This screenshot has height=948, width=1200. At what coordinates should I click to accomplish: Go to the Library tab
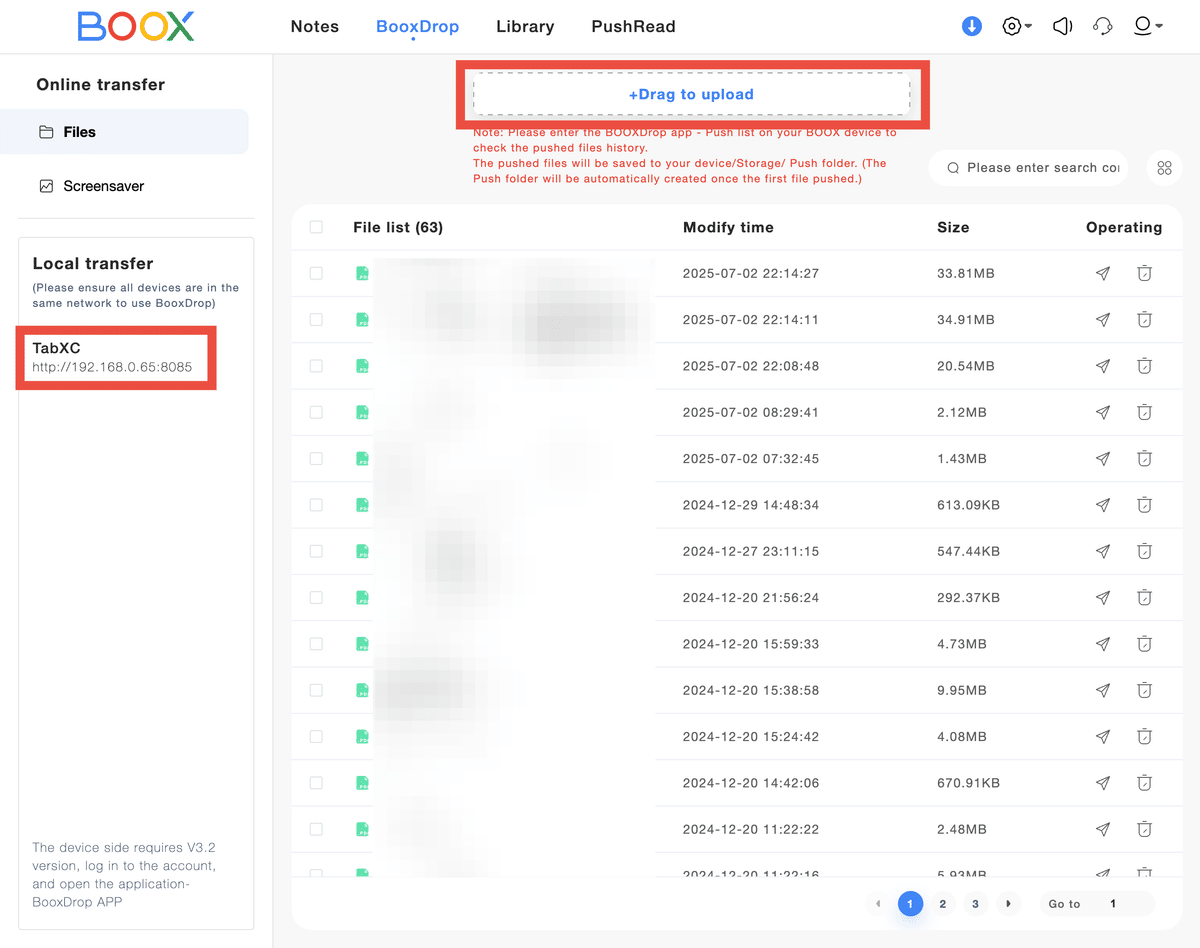click(x=525, y=27)
